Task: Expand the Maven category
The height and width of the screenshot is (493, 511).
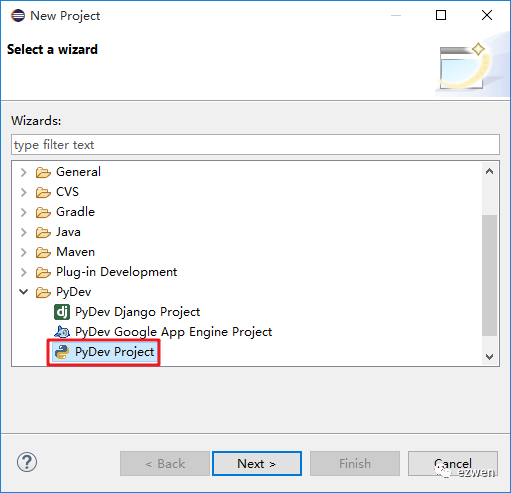Action: coord(24,252)
